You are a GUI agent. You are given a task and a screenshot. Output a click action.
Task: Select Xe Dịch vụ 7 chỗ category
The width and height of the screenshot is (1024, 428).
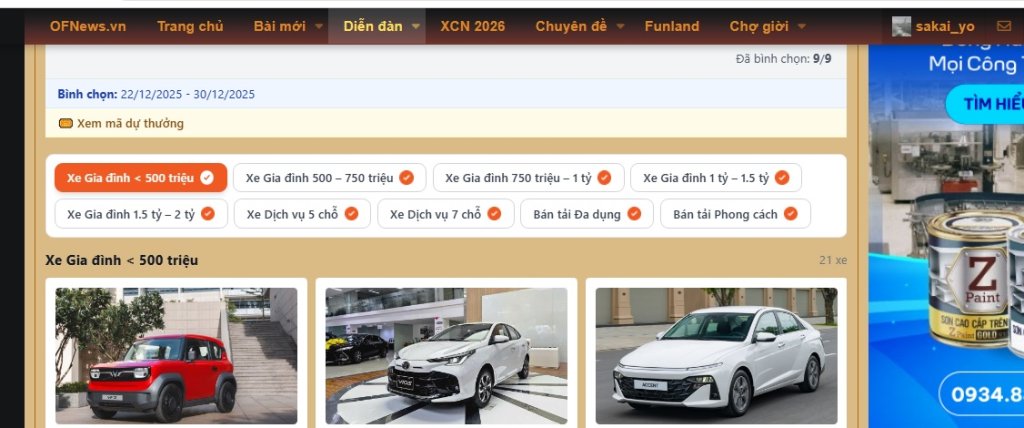point(446,214)
